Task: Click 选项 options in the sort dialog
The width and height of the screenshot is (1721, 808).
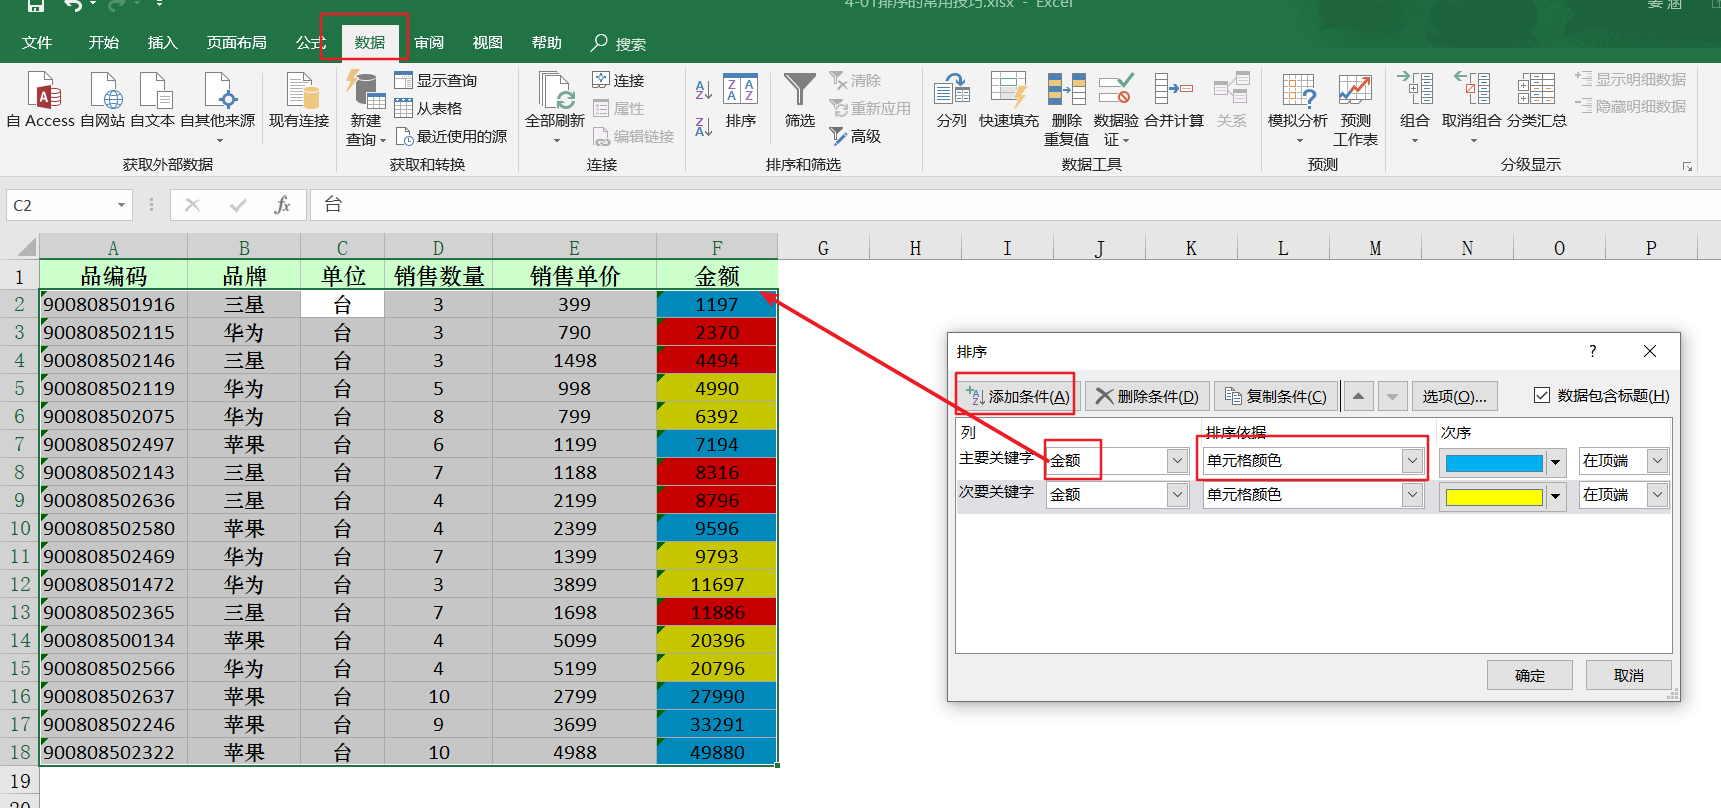Action: pyautogui.click(x=1454, y=396)
